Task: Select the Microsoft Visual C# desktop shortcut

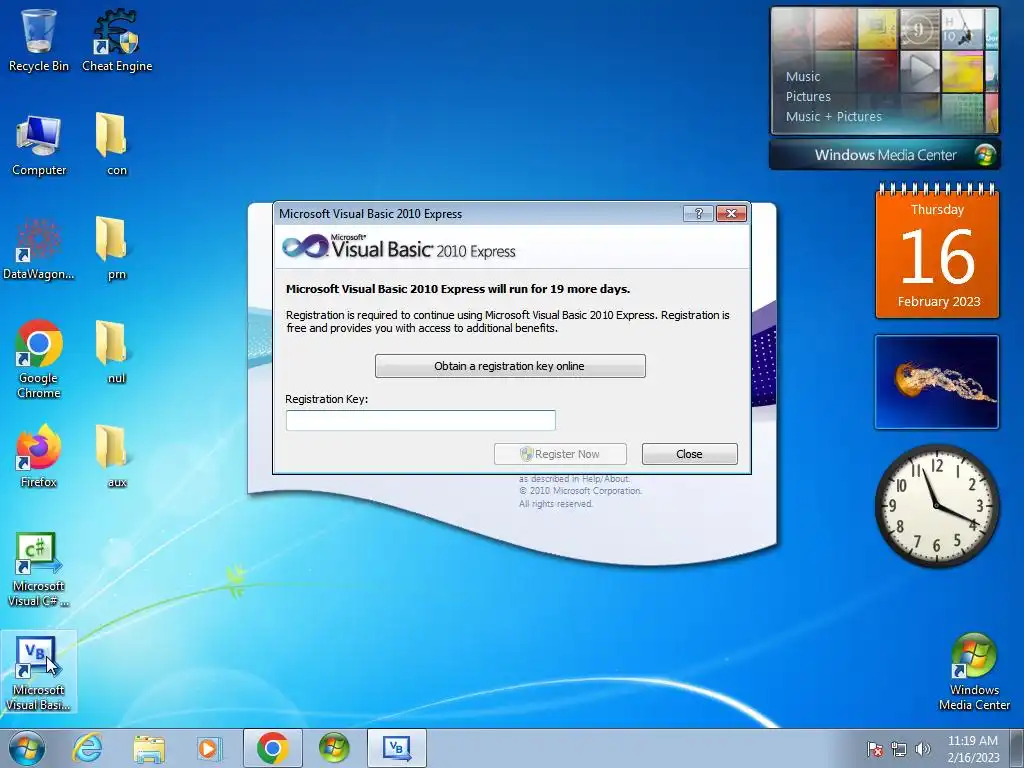Action: click(x=39, y=569)
